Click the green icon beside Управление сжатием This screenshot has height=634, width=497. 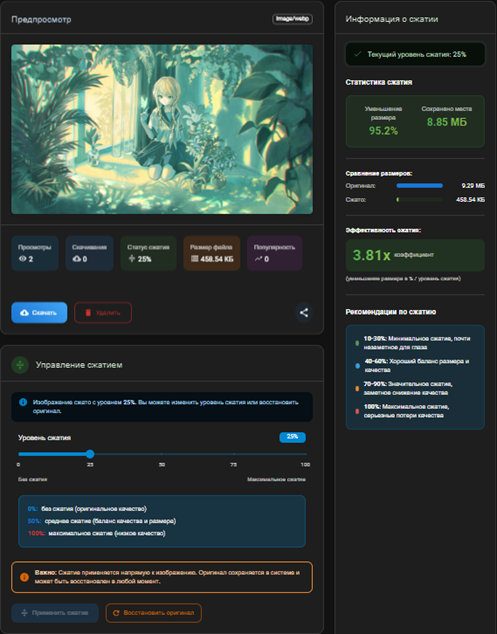(x=20, y=365)
